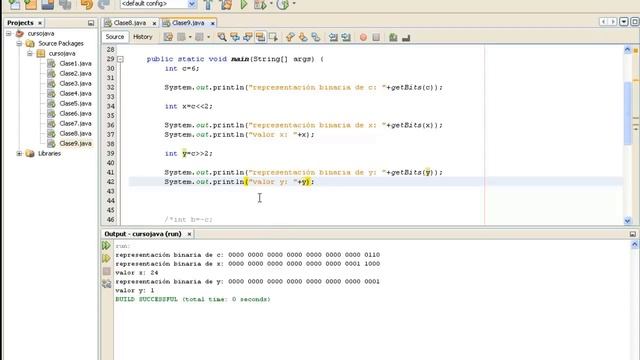Click the editor vertical scrollbar thumb
This screenshot has height=360, width=640.
click(x=628, y=113)
